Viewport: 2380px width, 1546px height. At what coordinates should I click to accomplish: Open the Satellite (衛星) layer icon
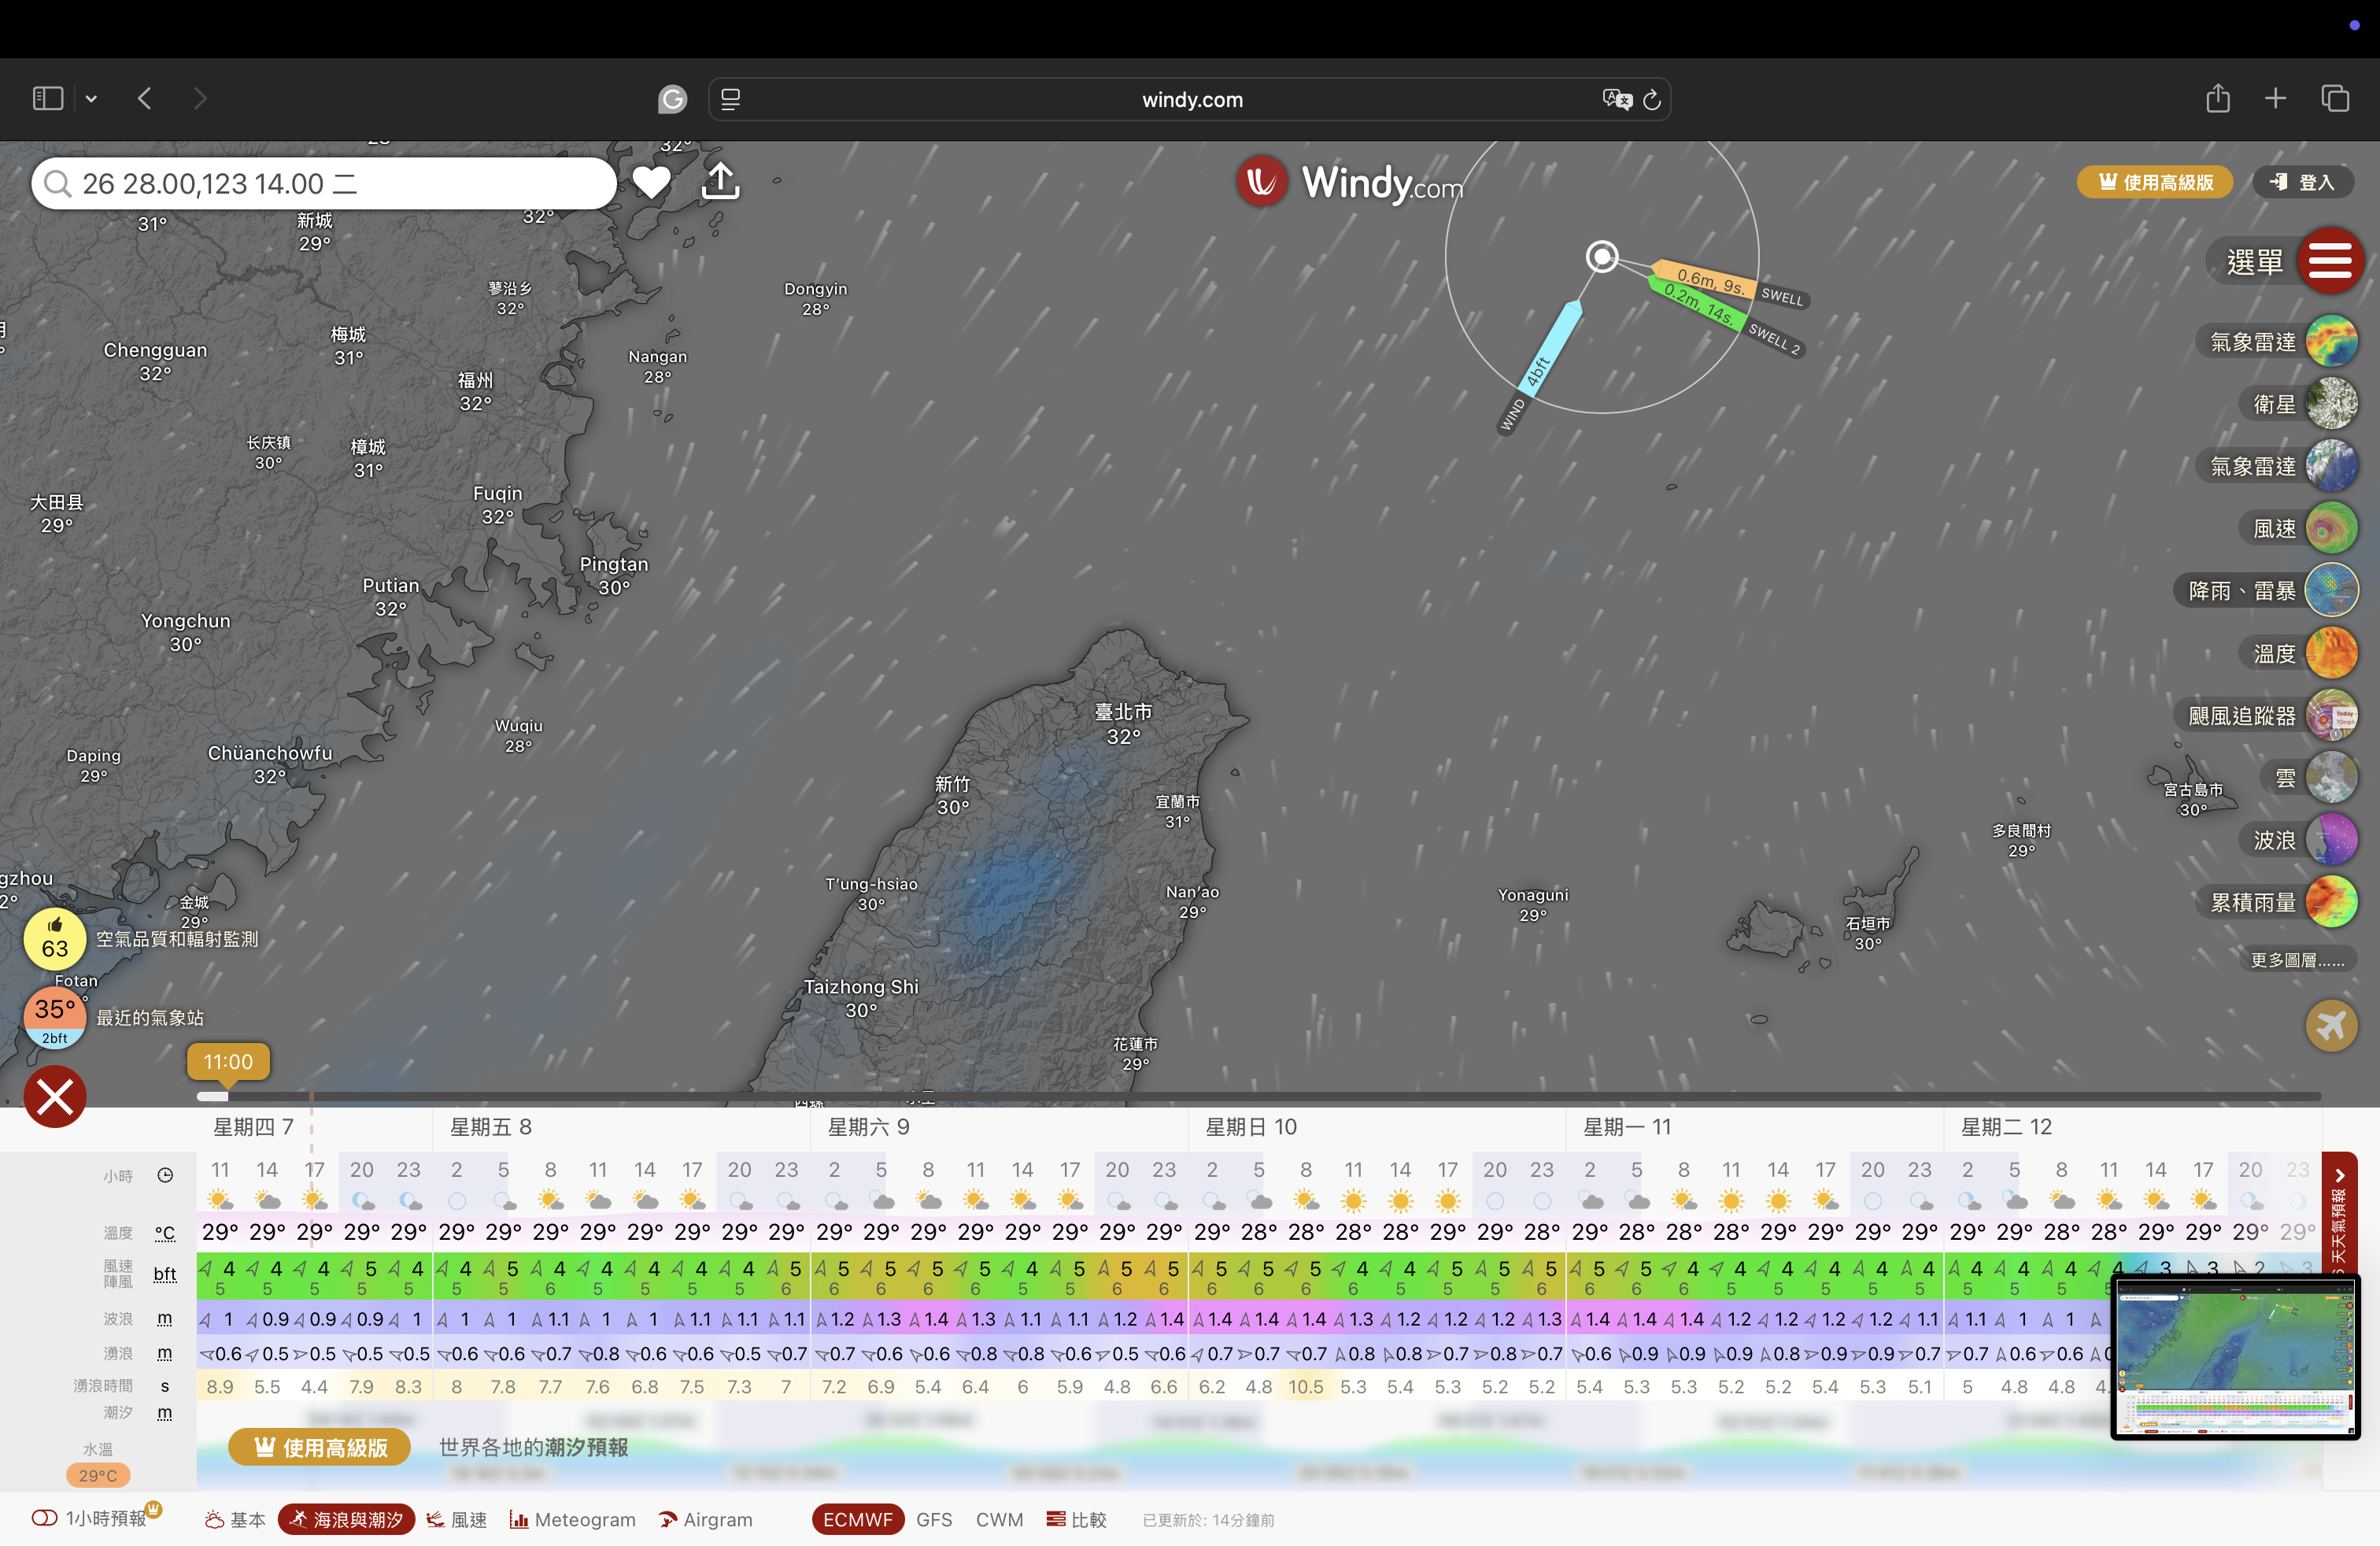(2331, 404)
